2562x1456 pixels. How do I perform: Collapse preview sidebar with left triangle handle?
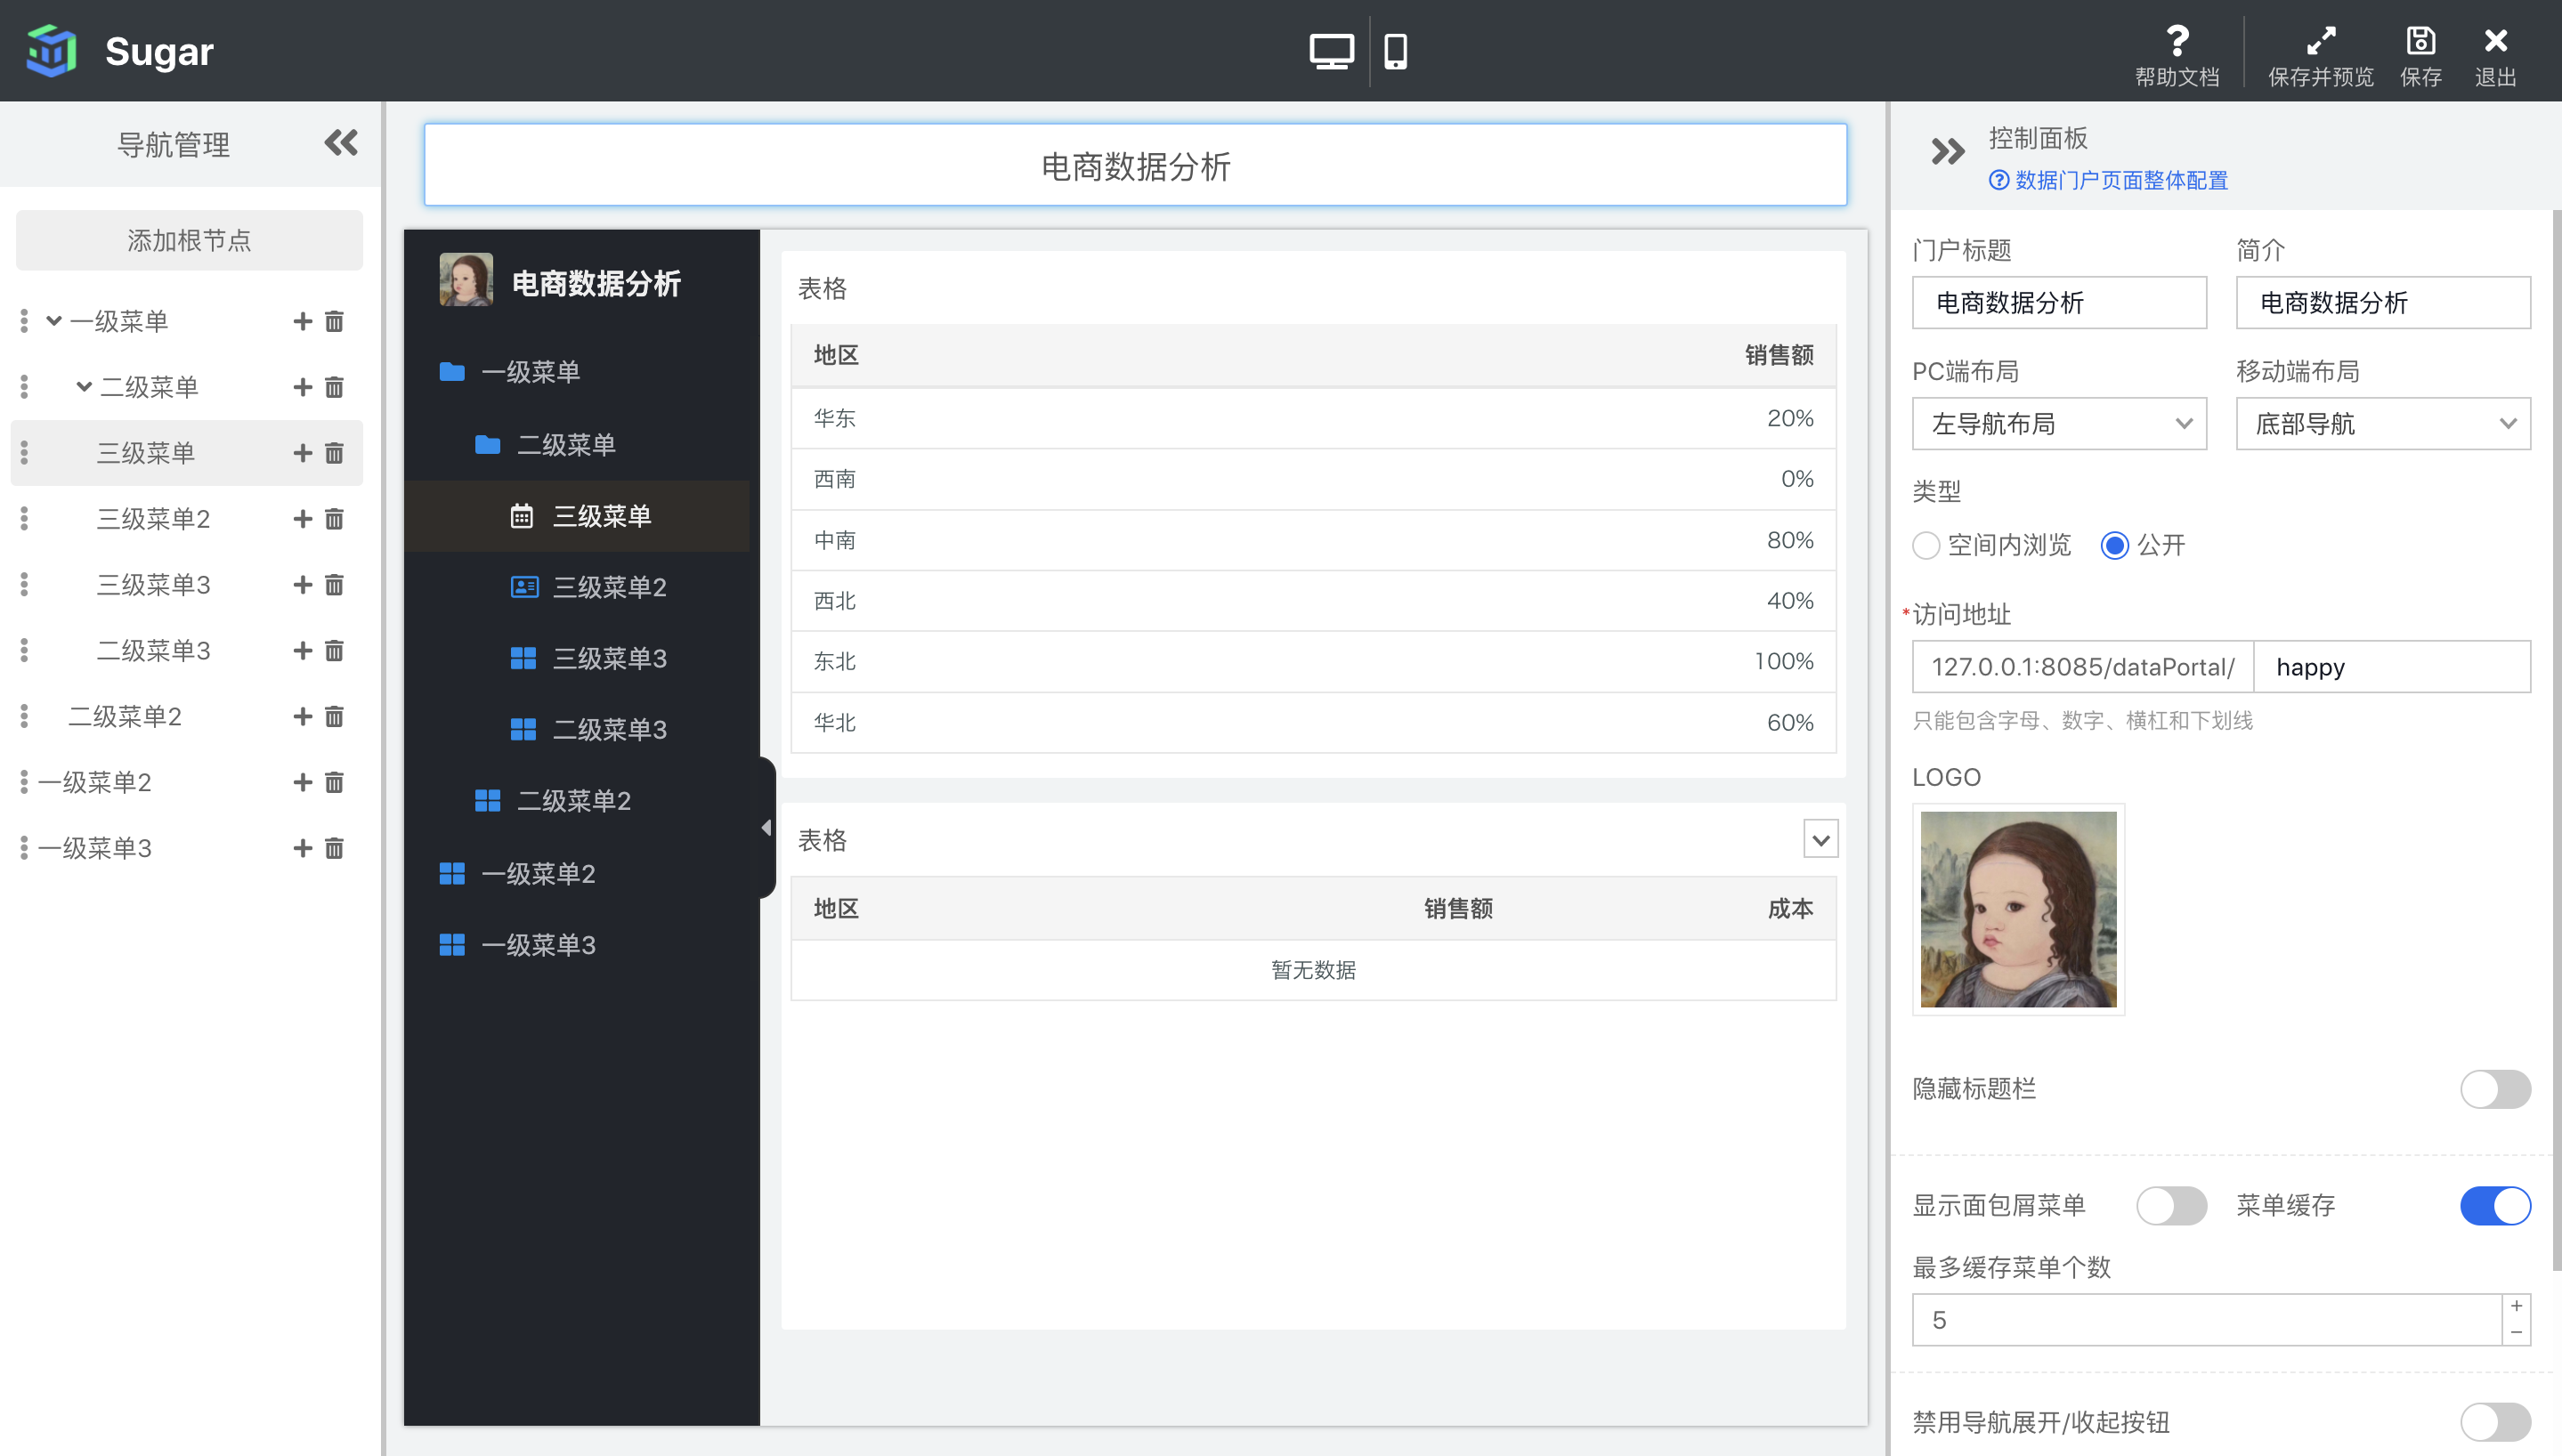766,828
